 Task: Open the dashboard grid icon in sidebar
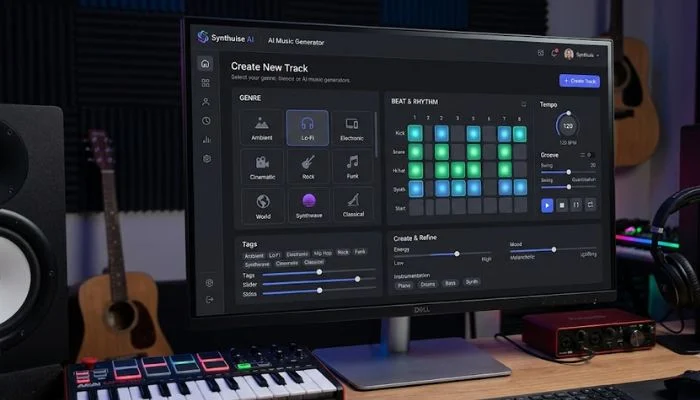205,83
